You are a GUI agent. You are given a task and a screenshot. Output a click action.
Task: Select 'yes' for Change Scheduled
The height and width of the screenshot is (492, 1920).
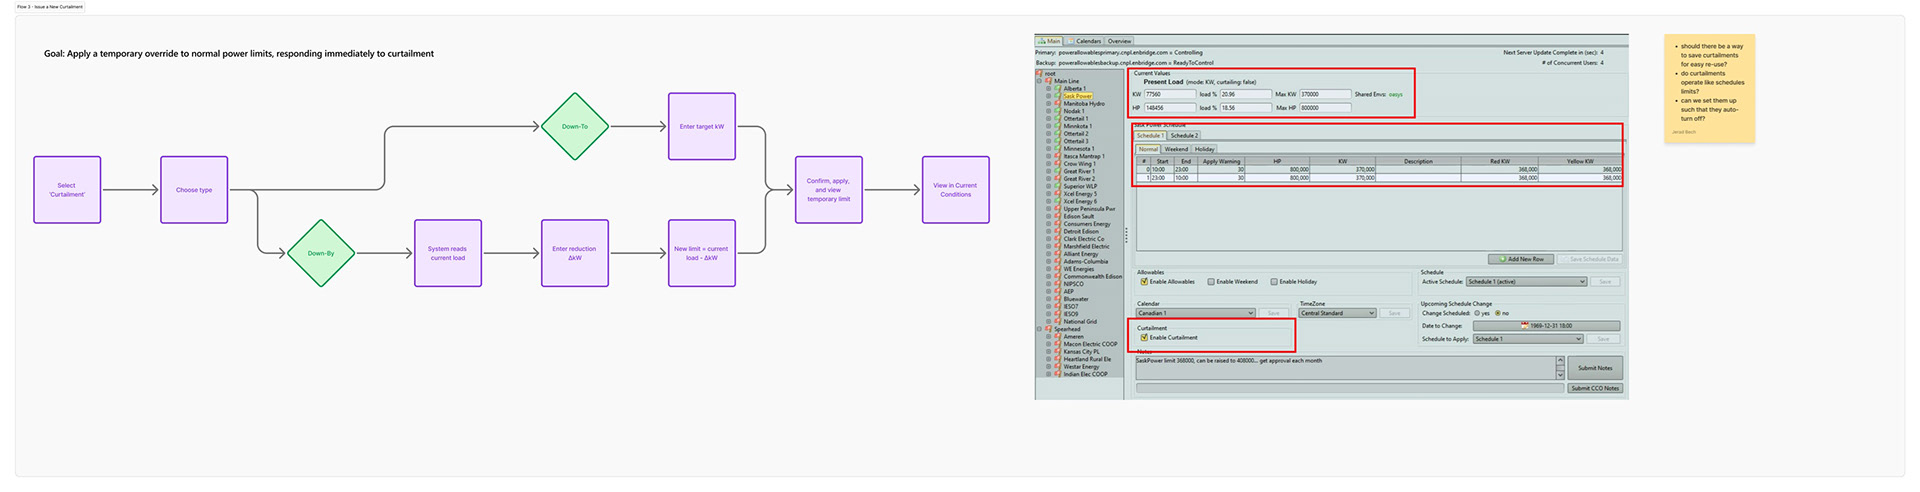point(1477,313)
